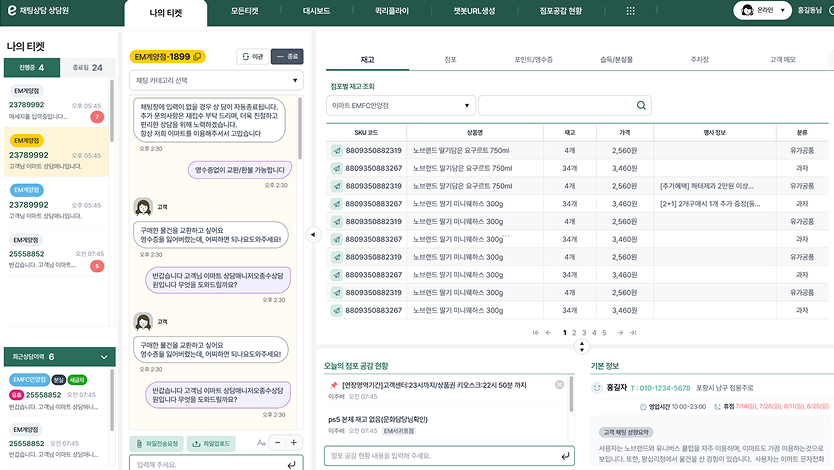Open the 채팅 카테고리 선택 dropdown
The image size is (834, 470).
click(215, 80)
